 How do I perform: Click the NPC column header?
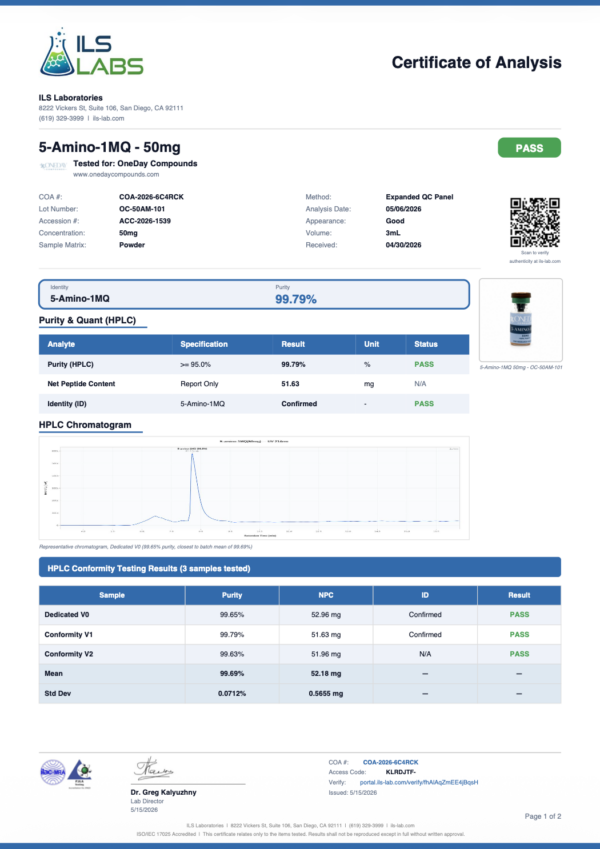click(325, 595)
